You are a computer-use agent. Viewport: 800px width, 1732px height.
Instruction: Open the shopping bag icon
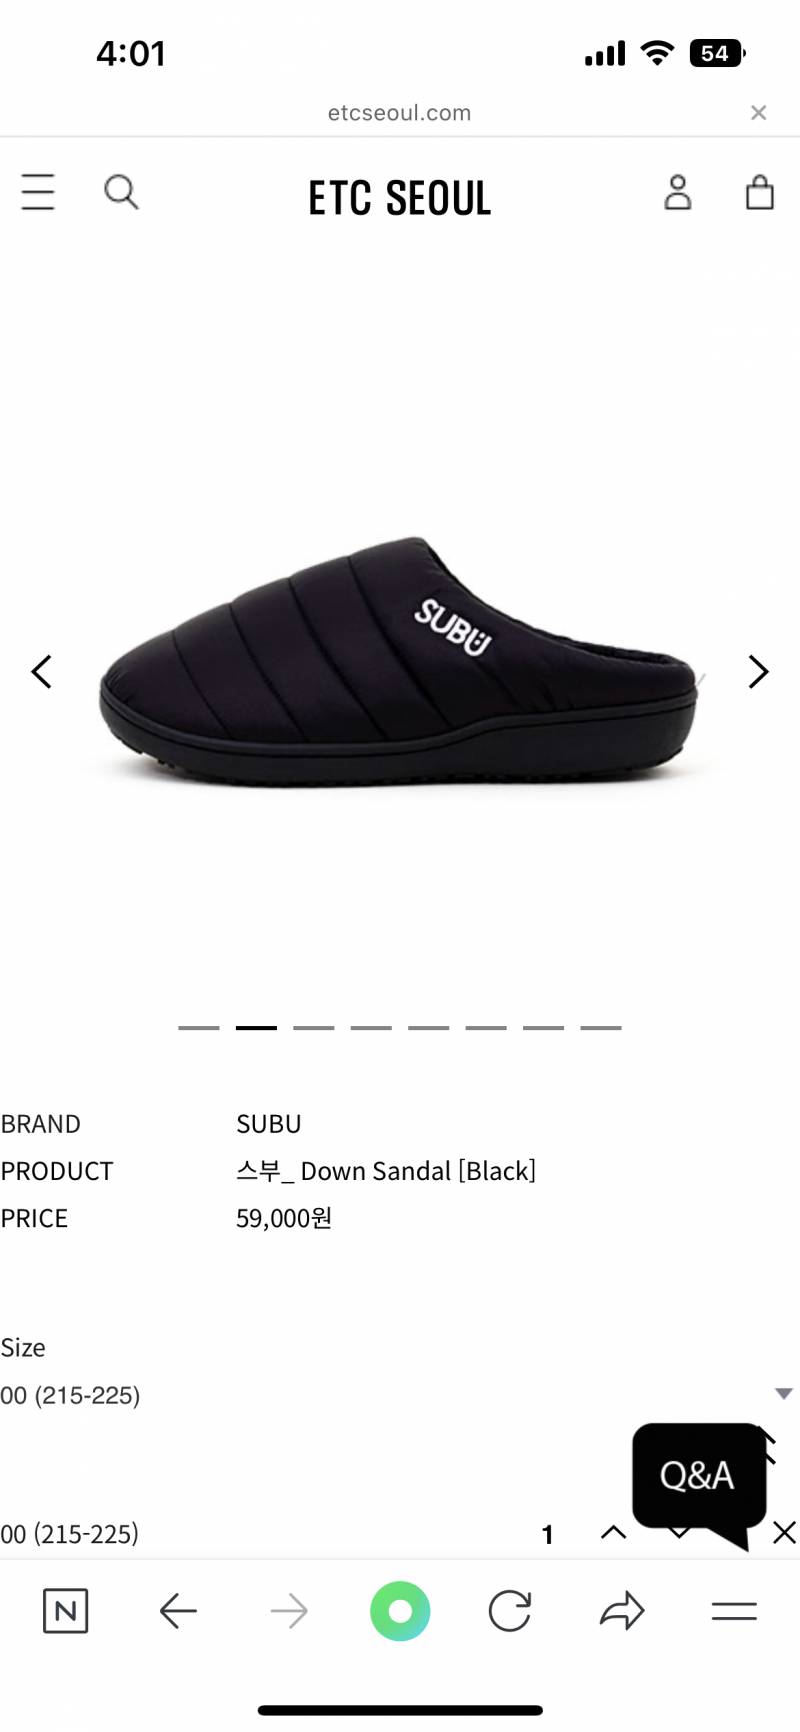click(x=760, y=192)
